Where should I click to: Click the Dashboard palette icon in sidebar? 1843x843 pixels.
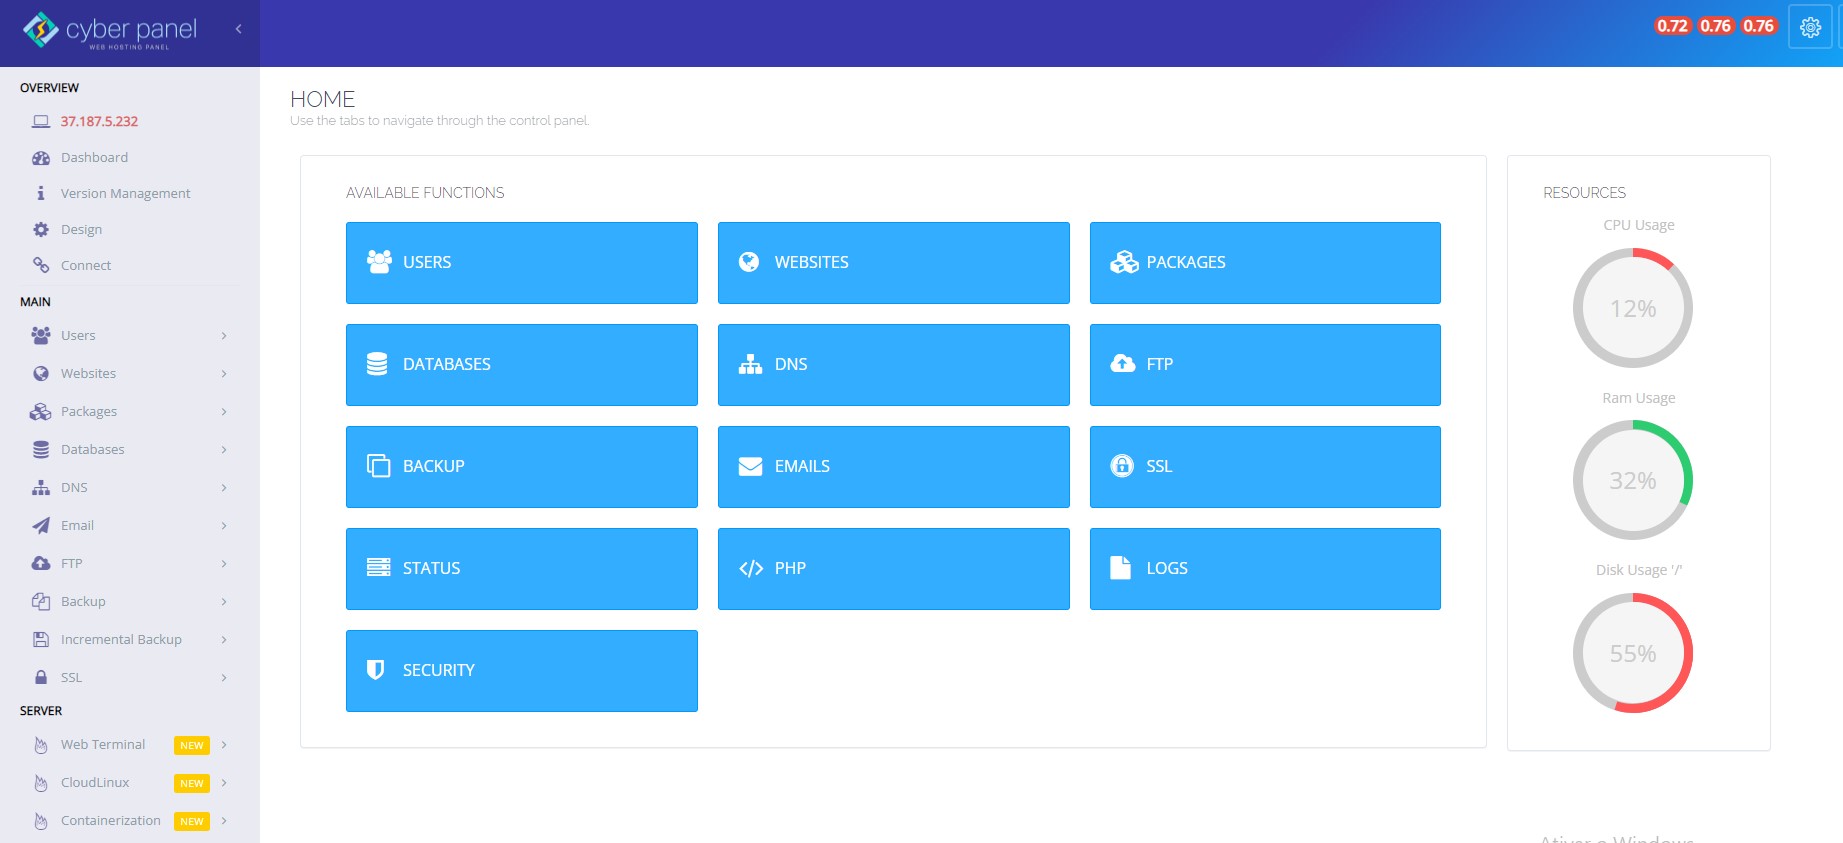41,158
